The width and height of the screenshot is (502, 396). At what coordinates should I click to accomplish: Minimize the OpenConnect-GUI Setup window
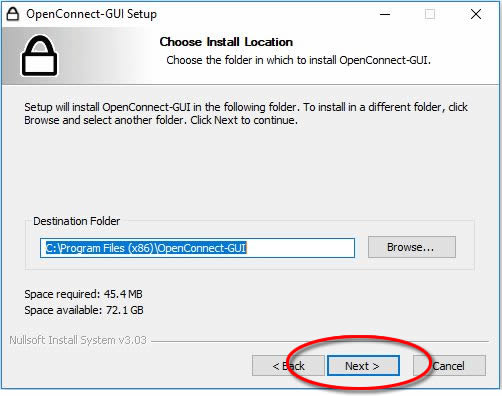coord(385,14)
